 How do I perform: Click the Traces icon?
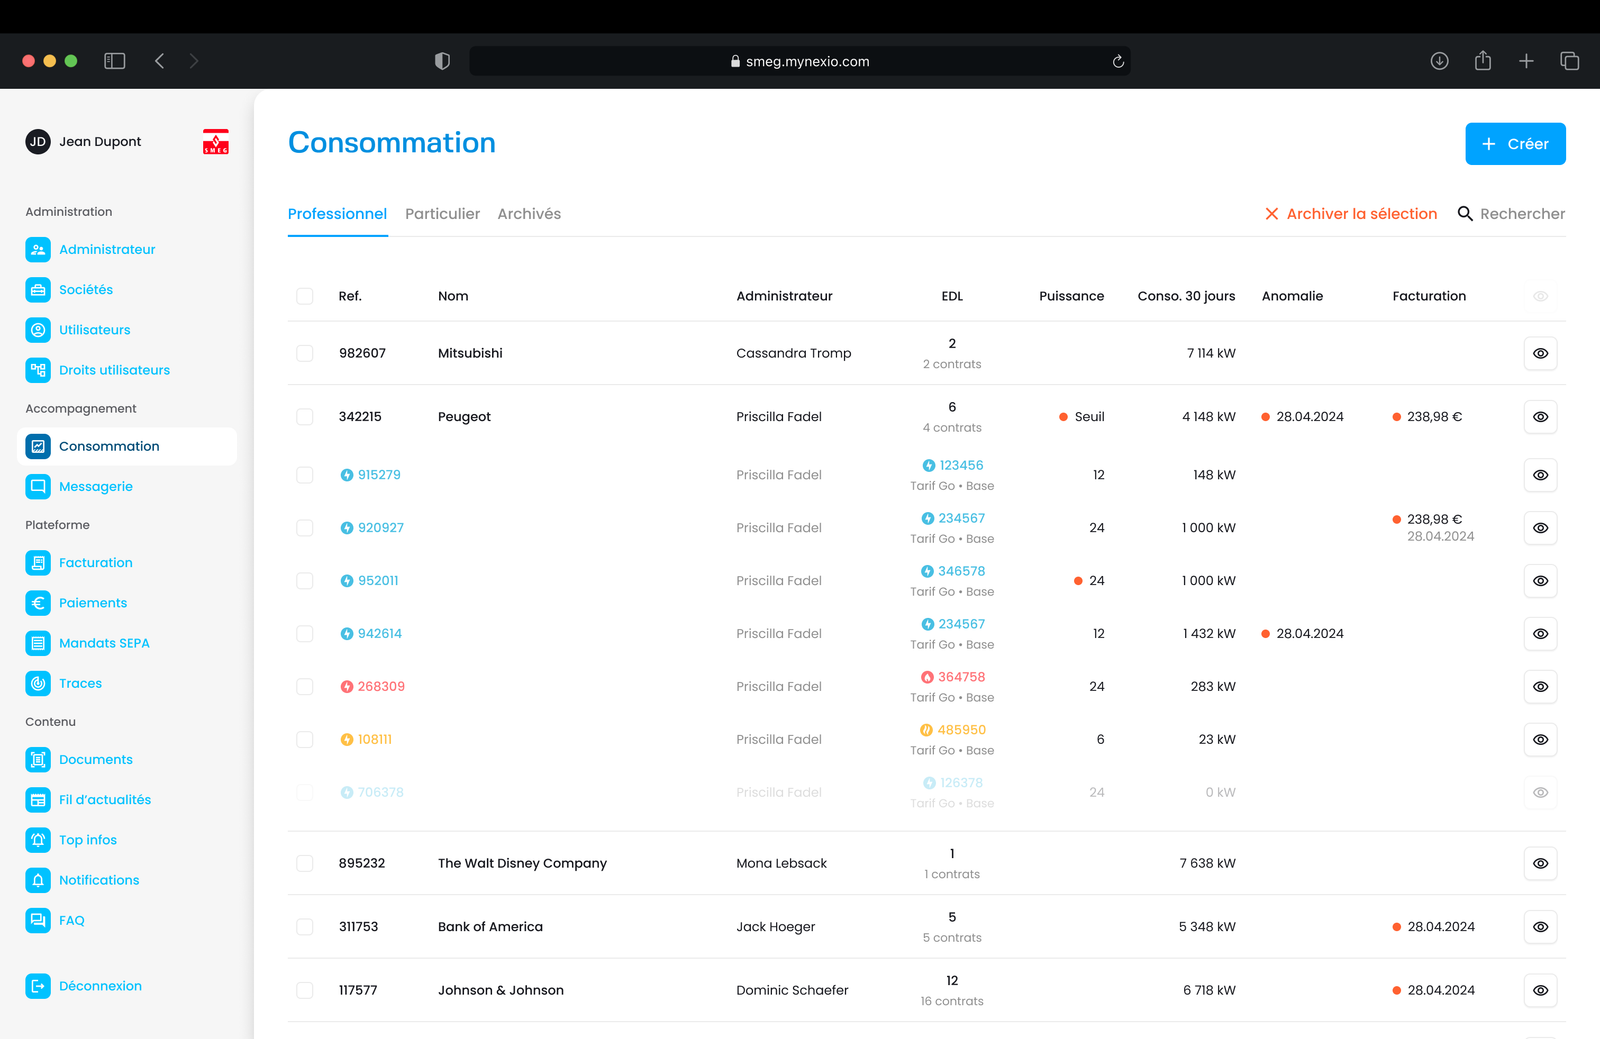click(x=38, y=683)
